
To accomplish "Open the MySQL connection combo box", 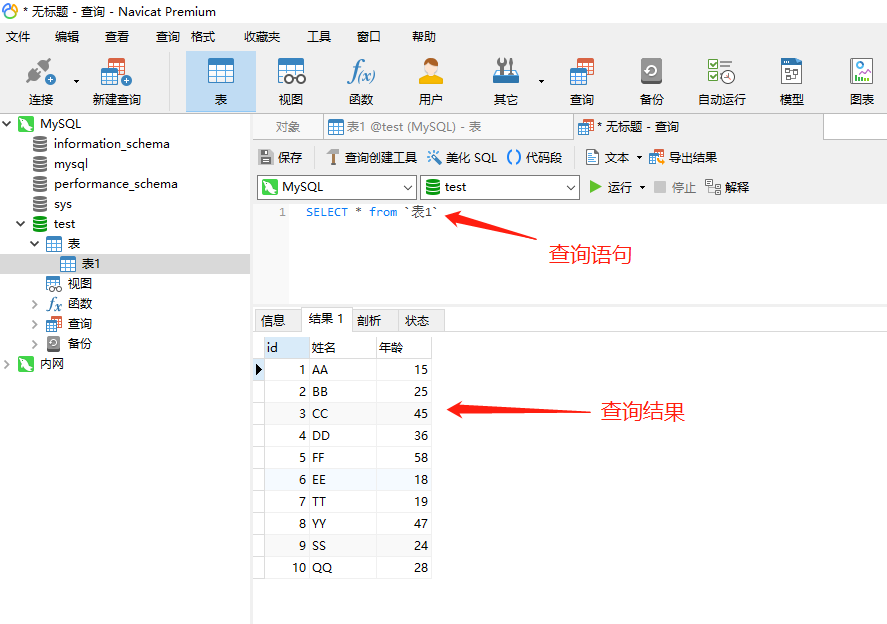I will coord(337,187).
